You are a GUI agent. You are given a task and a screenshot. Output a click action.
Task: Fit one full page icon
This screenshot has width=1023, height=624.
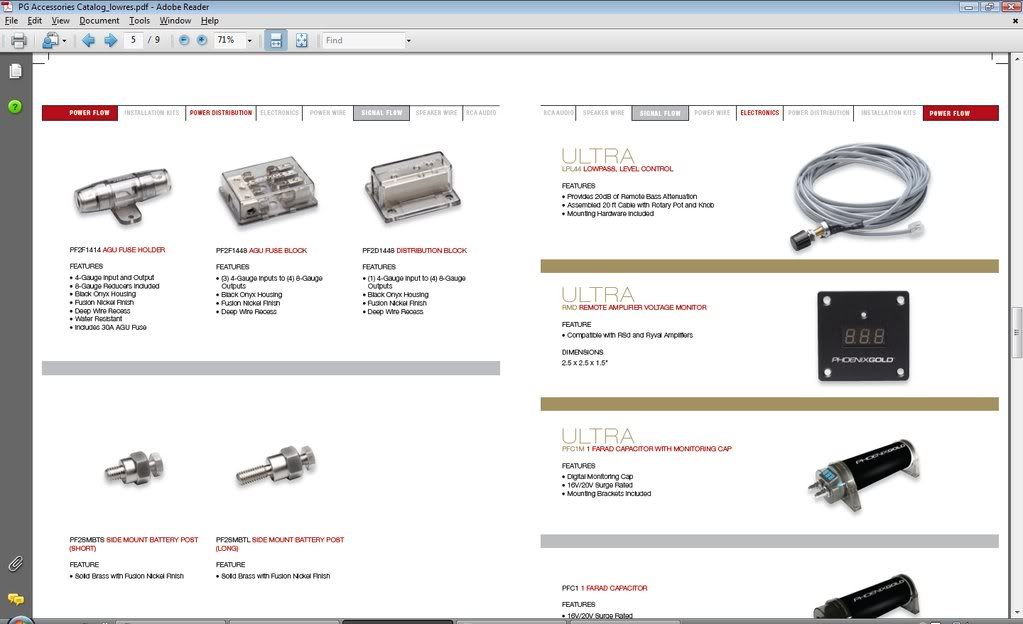point(301,40)
